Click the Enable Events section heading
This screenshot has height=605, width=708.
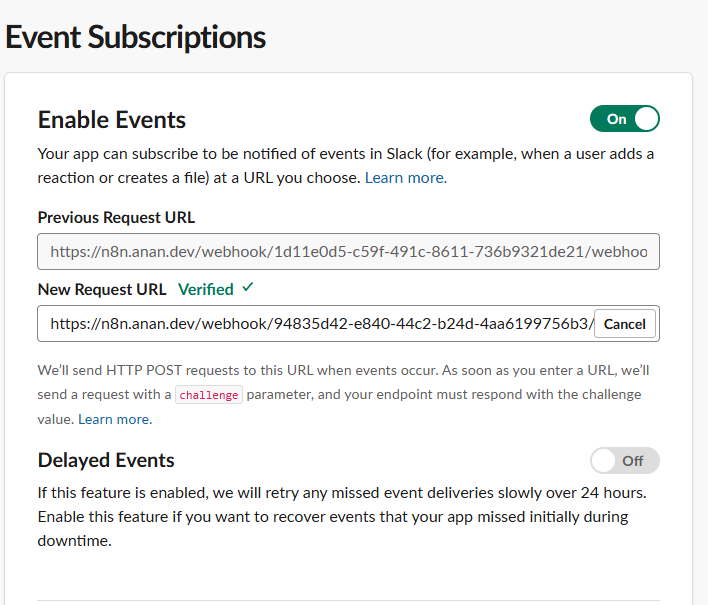pyautogui.click(x=112, y=120)
